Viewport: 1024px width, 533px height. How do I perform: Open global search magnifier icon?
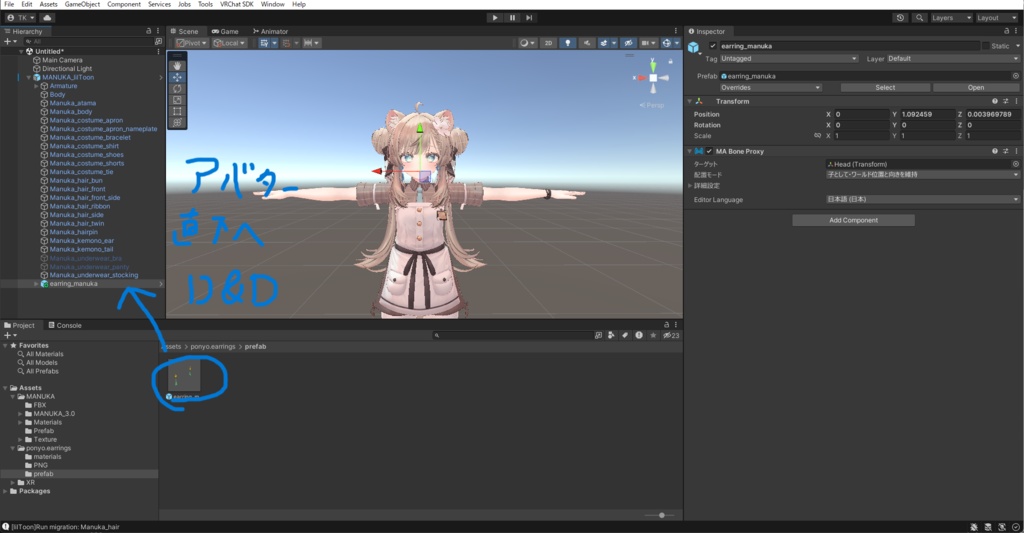tap(920, 18)
